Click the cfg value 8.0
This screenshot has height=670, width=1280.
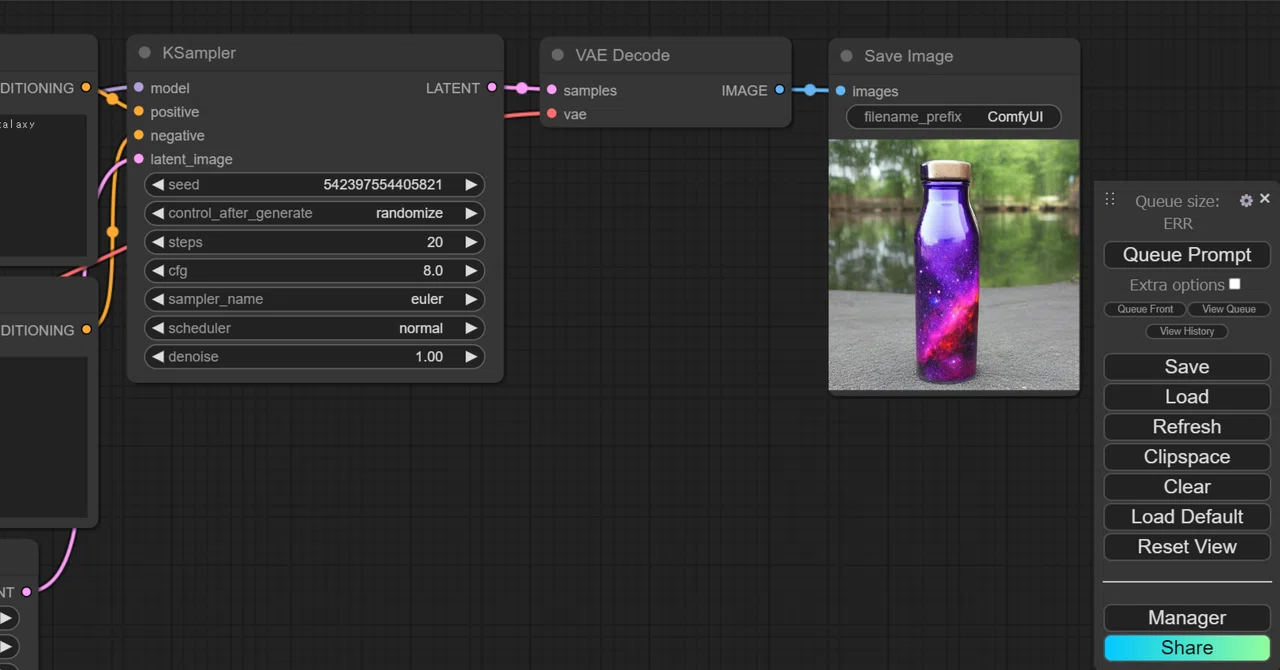(433, 271)
